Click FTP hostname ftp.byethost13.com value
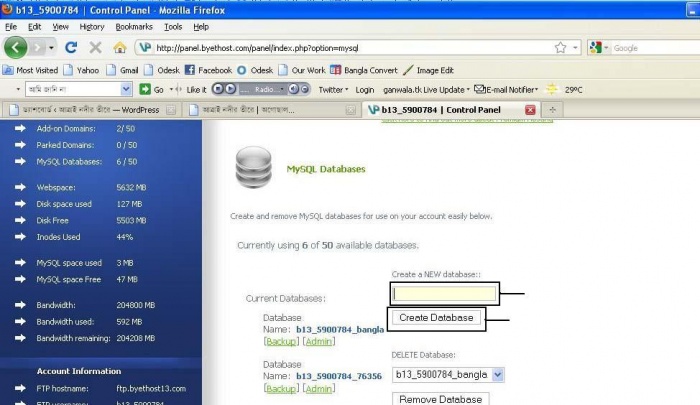700x405 pixels. click(151, 388)
